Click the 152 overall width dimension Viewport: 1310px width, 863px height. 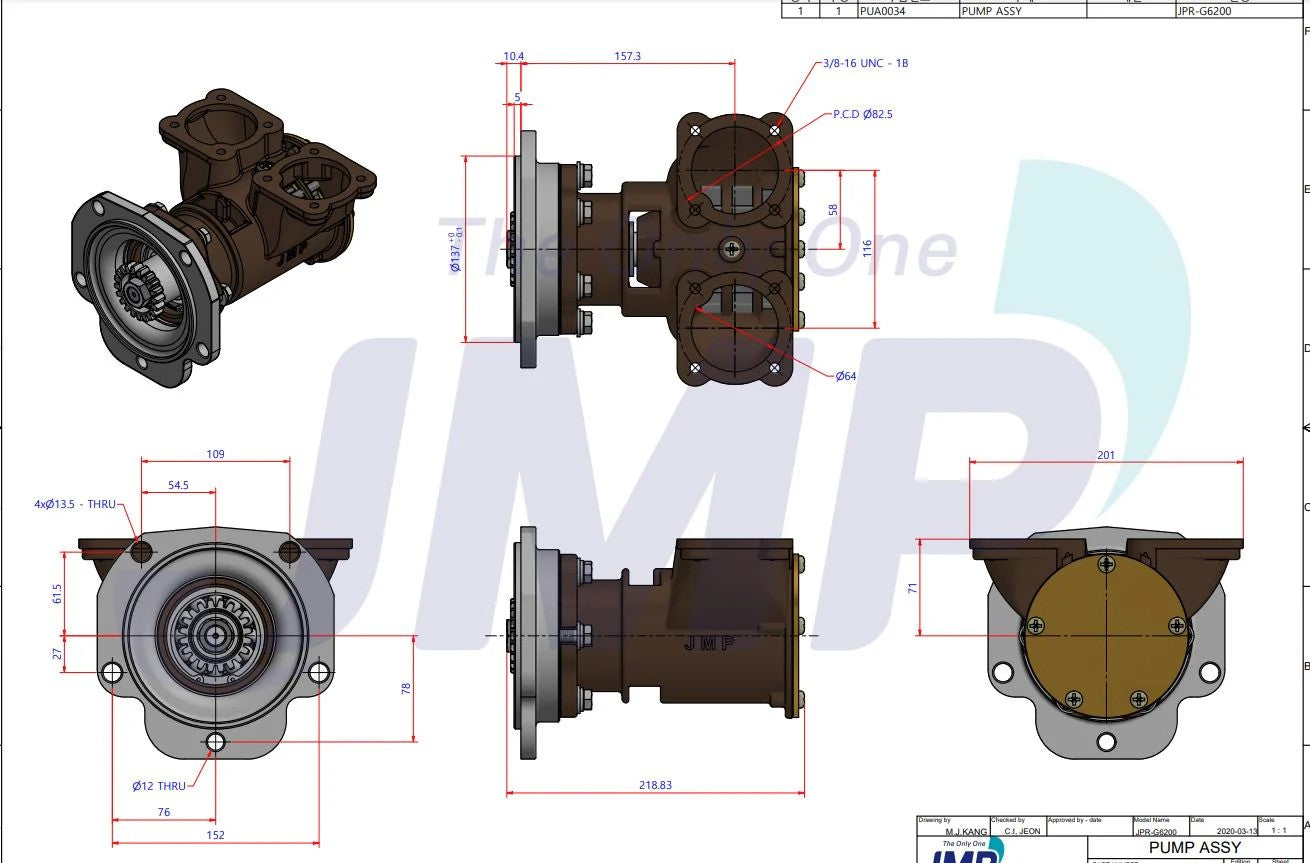(215, 835)
